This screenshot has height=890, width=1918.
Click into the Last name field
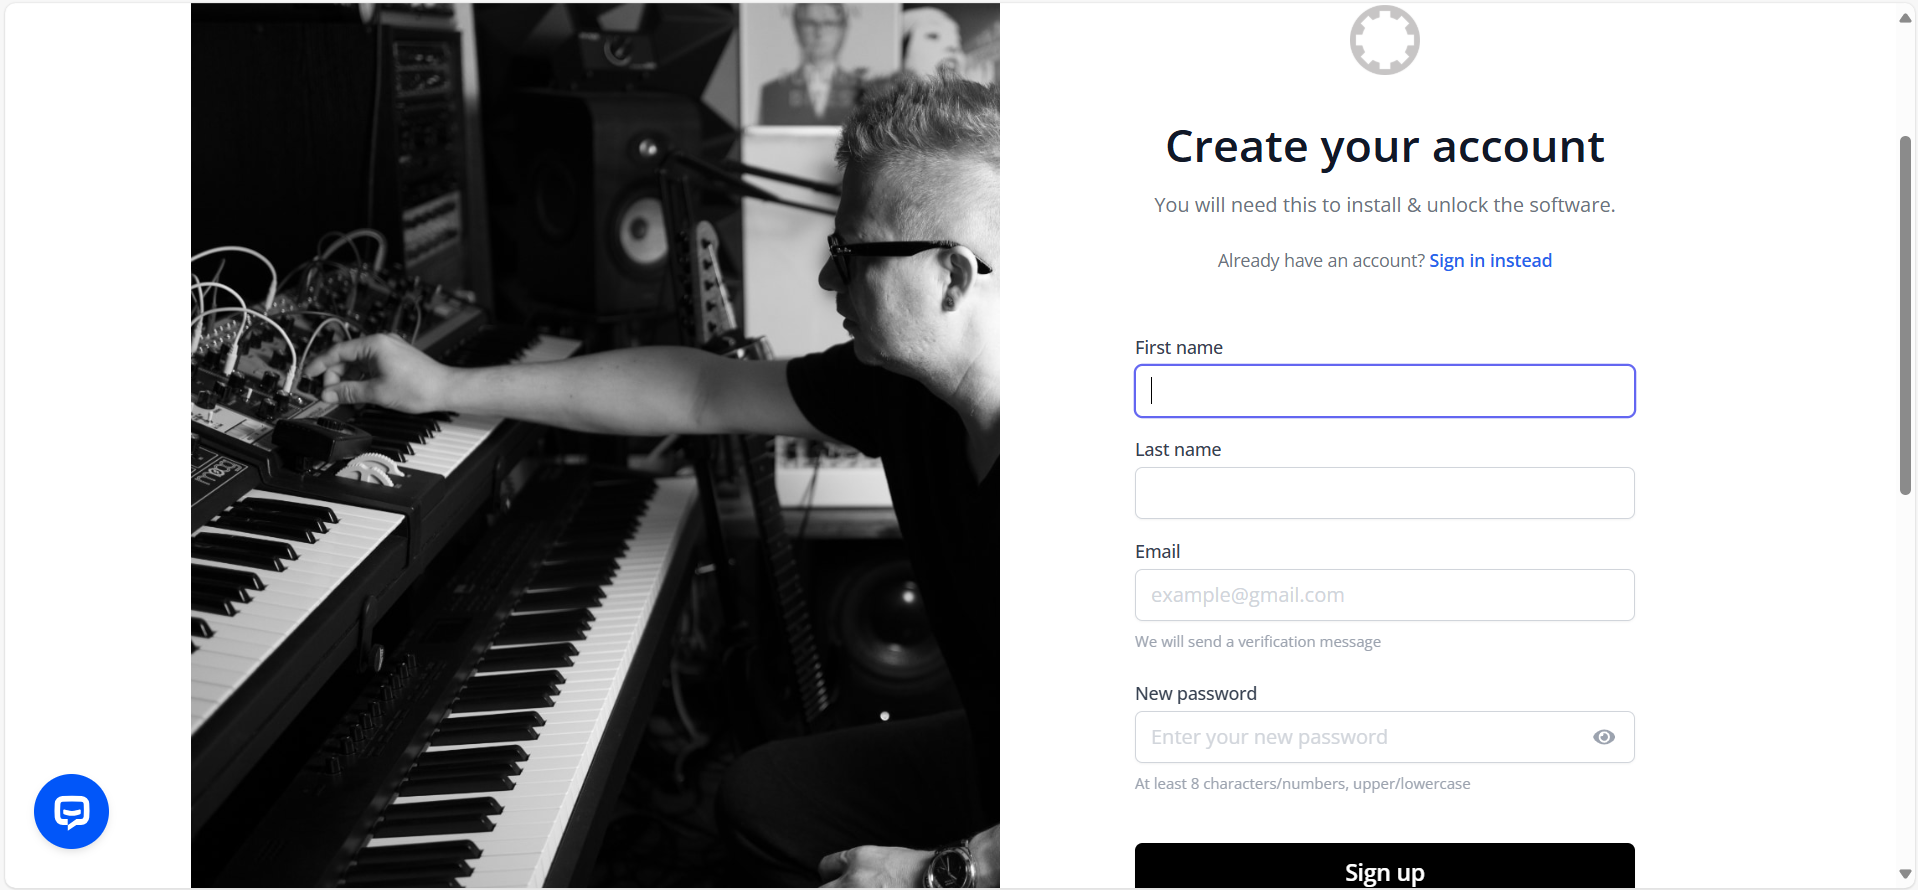[1384, 493]
